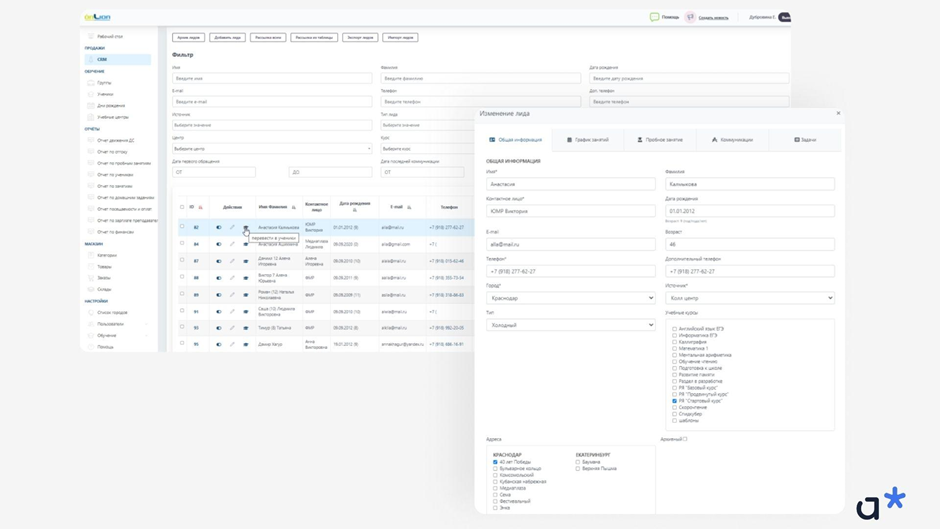This screenshot has width=940, height=529.
Task: Open the Источник dropdown showing Колл центр
Action: coord(749,298)
